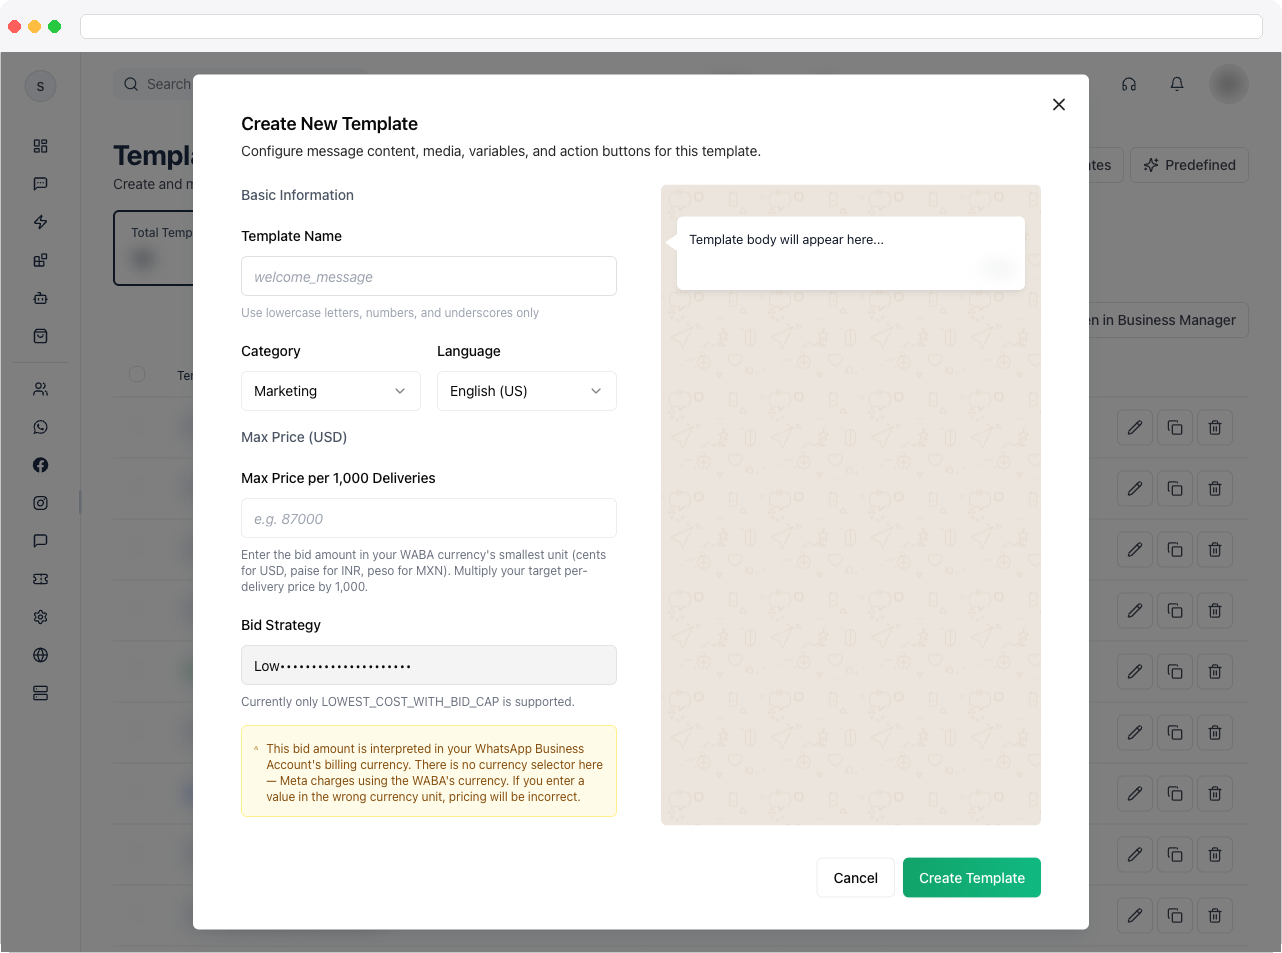This screenshot has height=953, width=1282.
Task: Open the WhatsApp icon in sidebar
Action: coord(40,427)
